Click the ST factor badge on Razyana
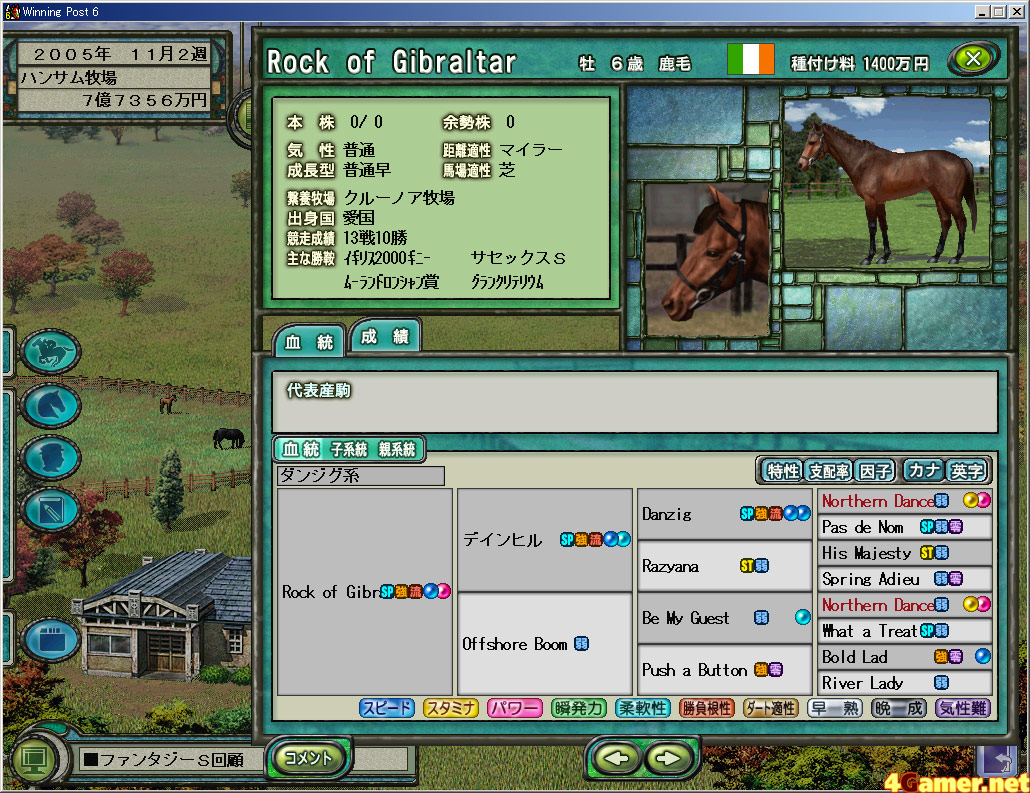This screenshot has width=1030, height=793. pos(747,566)
